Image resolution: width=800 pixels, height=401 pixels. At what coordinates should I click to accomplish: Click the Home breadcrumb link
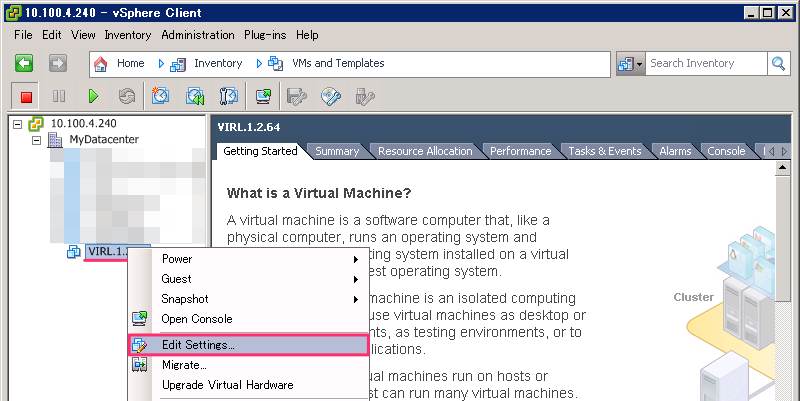[x=131, y=63]
